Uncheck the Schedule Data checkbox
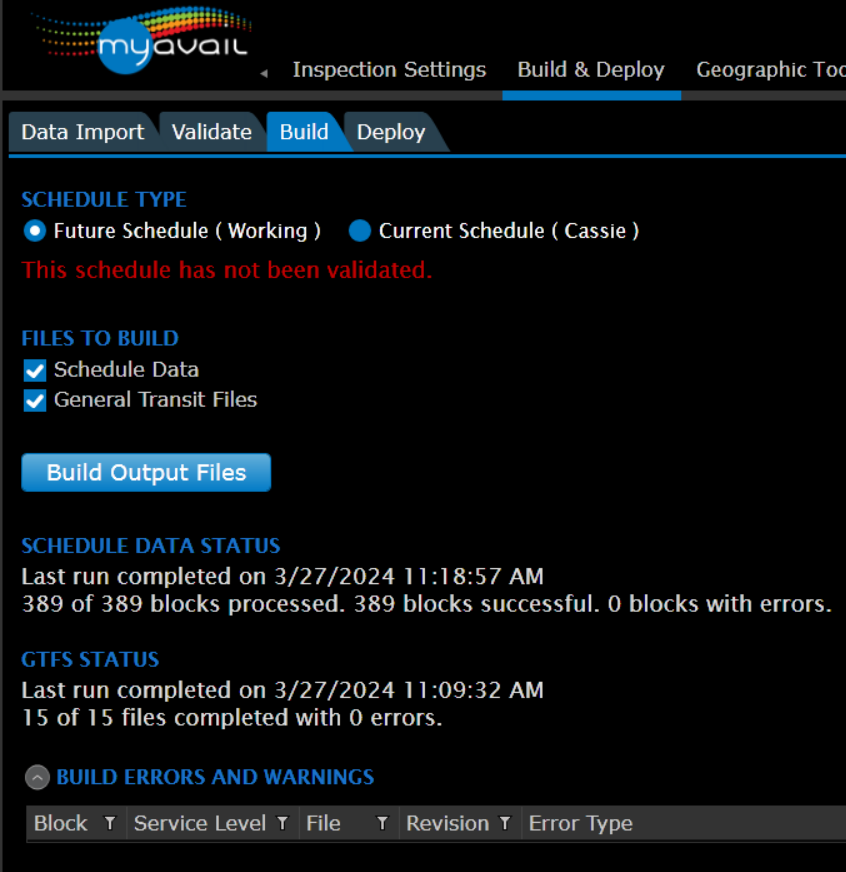 point(35,371)
